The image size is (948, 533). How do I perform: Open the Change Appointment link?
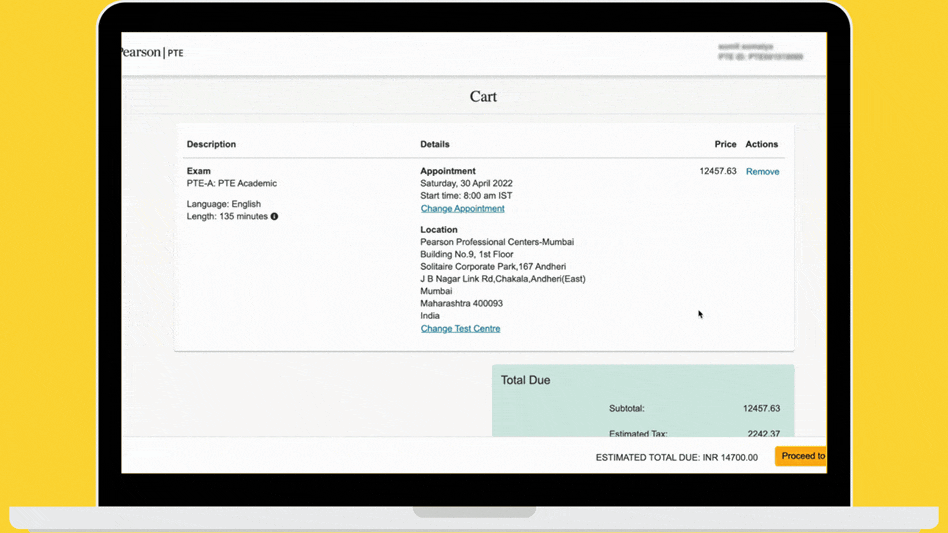click(463, 208)
